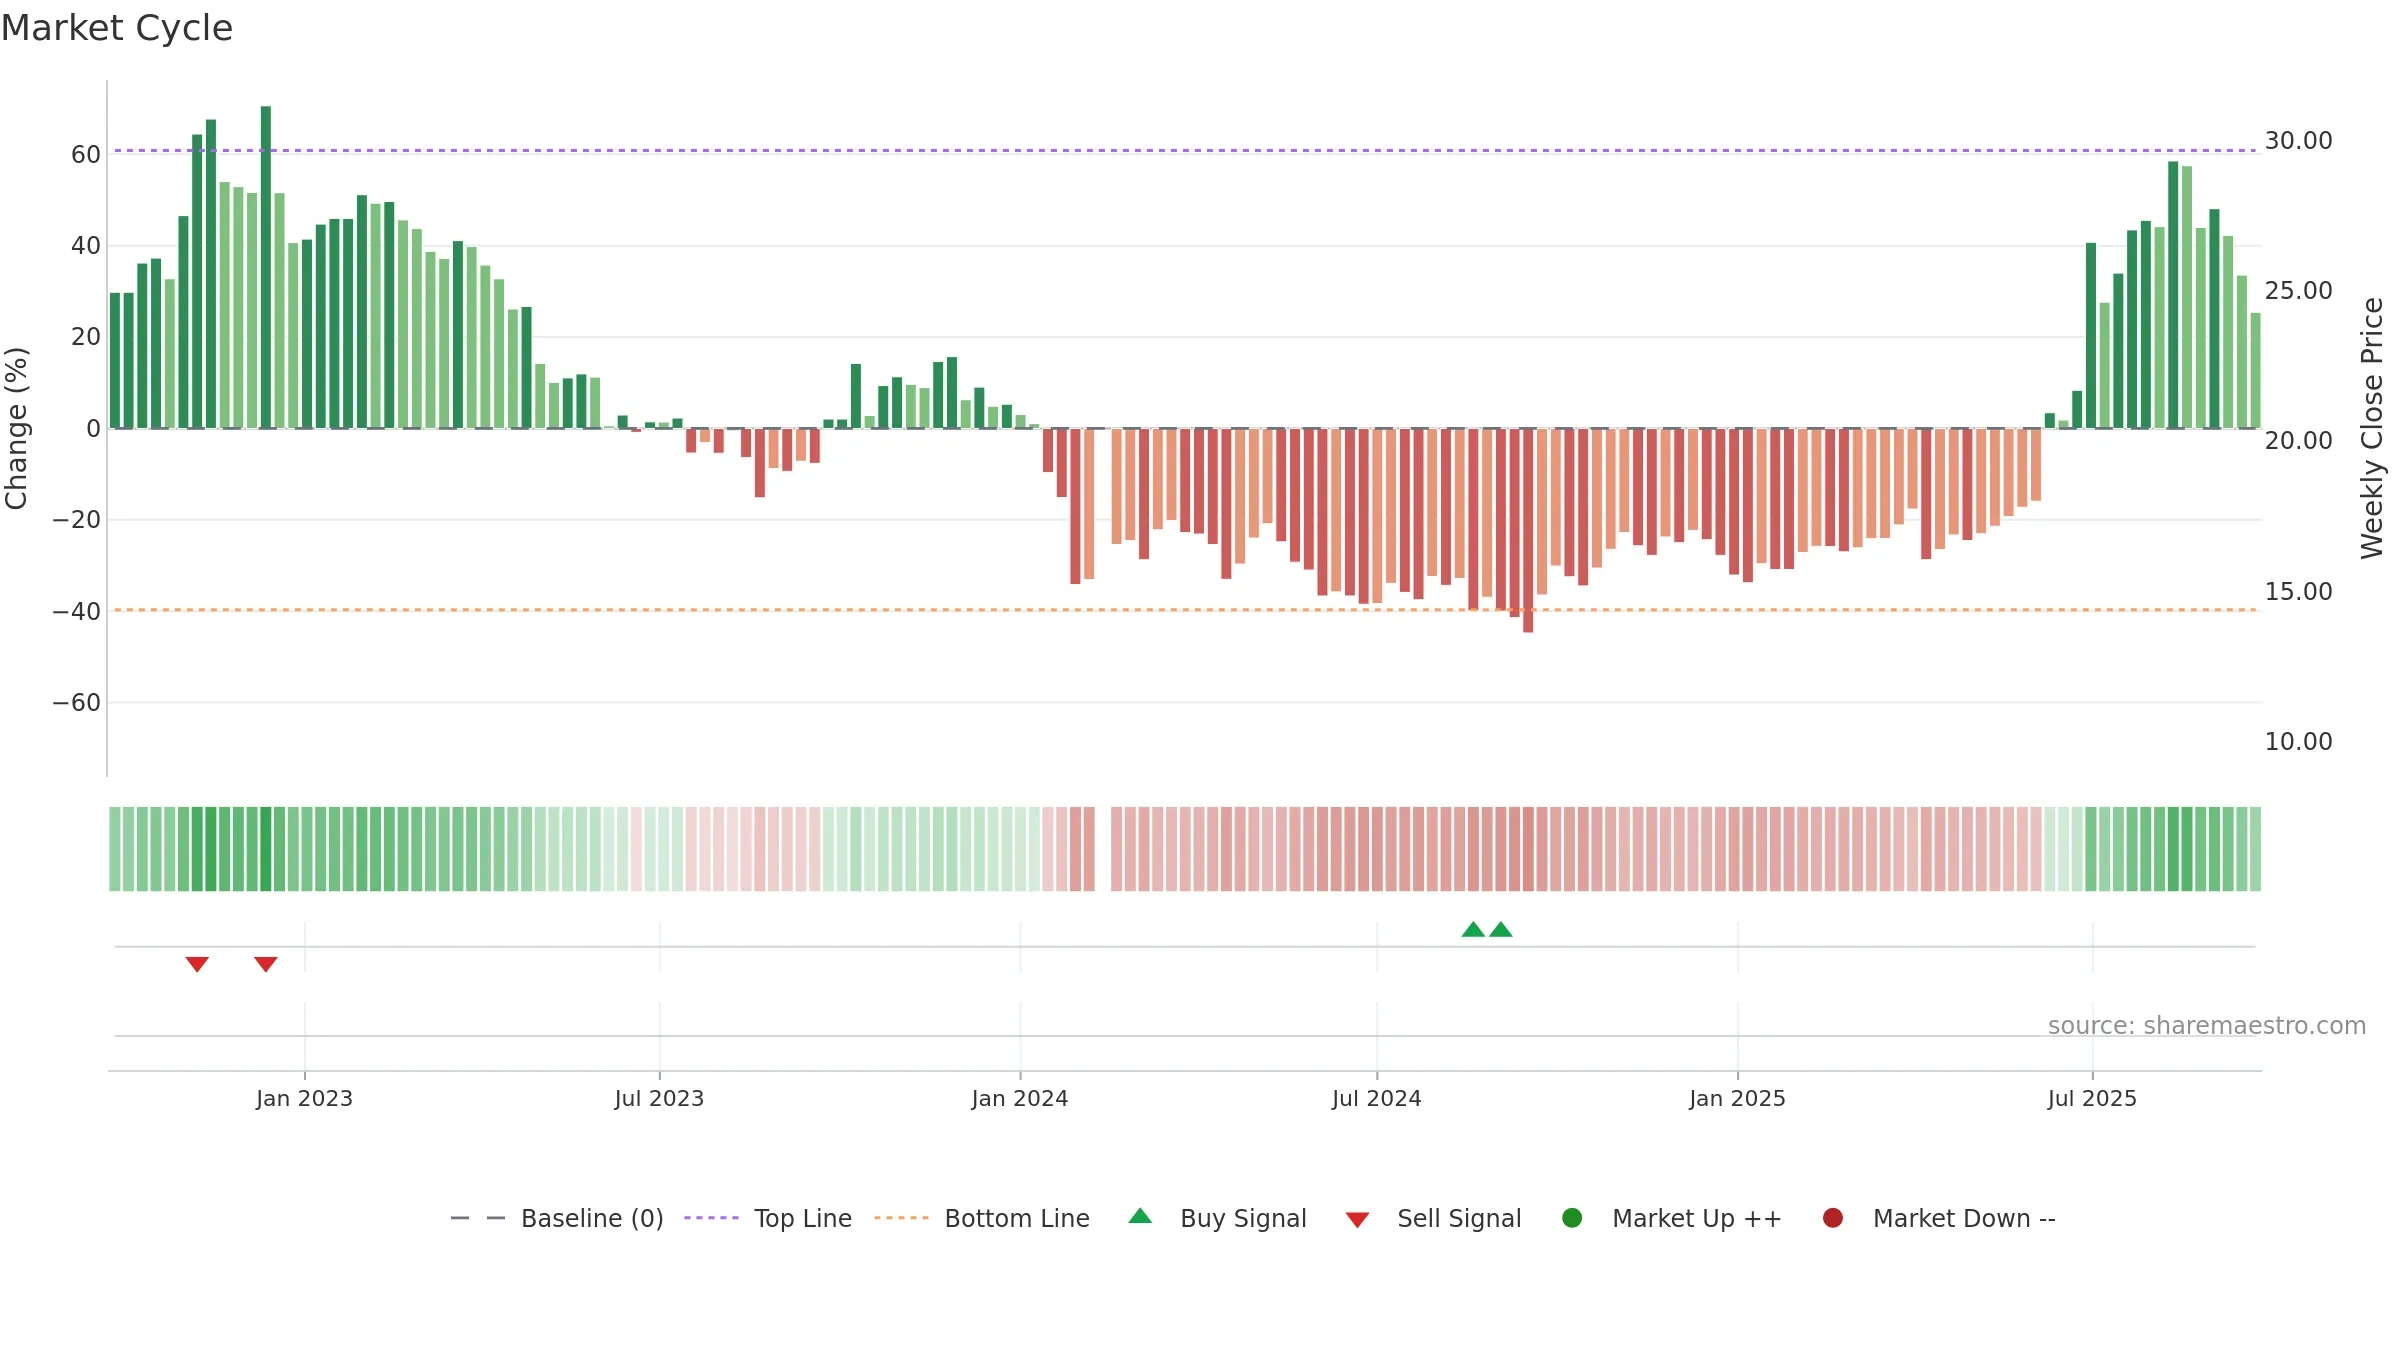Image resolution: width=2400 pixels, height=1350 pixels.
Task: Click the 10.00 price tick label
Action: [x=2298, y=742]
